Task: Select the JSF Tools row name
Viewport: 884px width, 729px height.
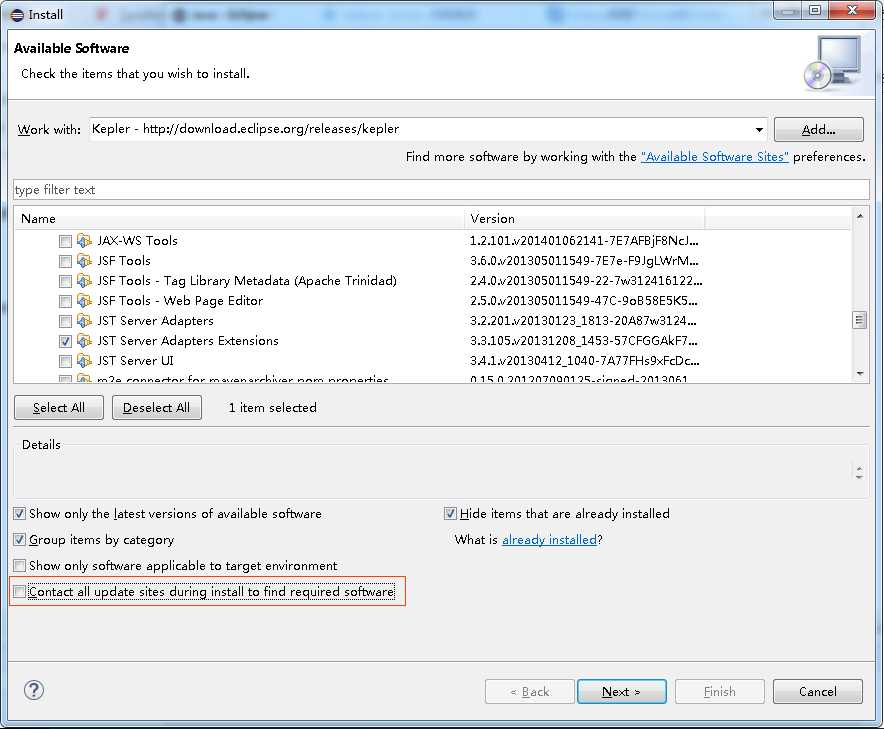Action: (x=124, y=261)
